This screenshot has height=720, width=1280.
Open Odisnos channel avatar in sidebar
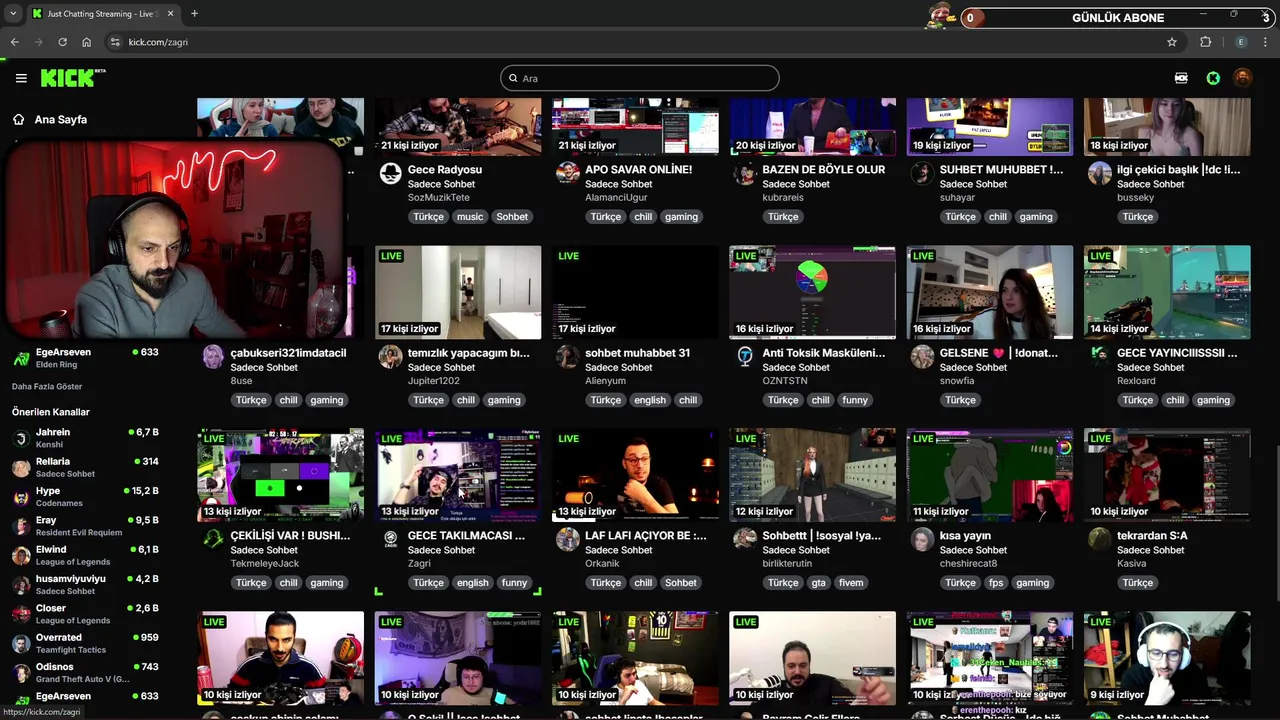[x=21, y=672]
